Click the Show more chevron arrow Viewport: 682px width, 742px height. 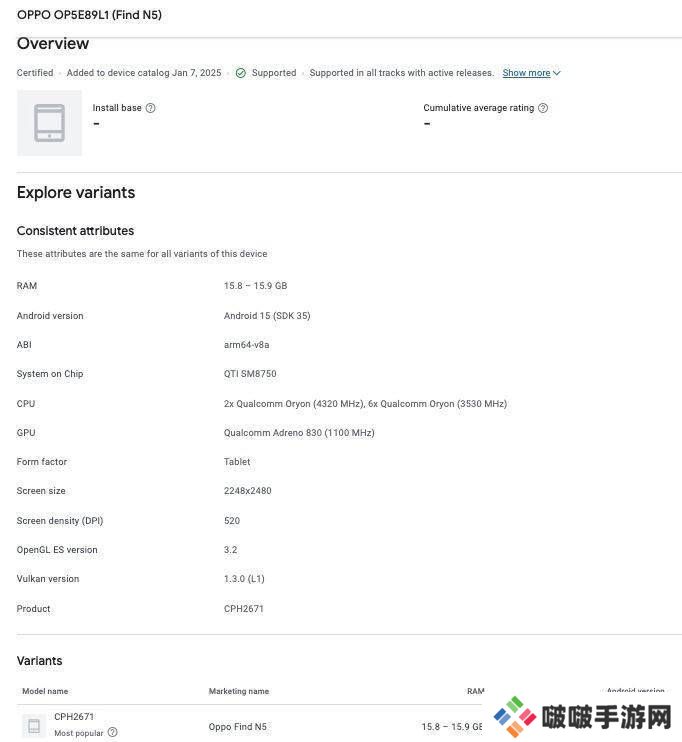coord(557,73)
